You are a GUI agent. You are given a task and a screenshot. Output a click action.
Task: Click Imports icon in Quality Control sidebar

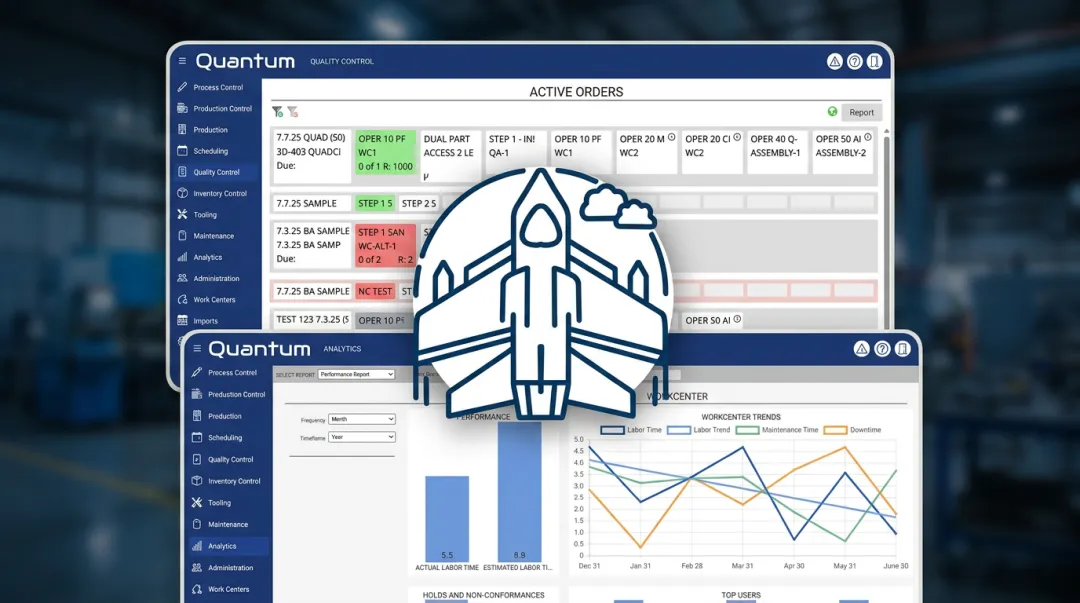point(182,320)
